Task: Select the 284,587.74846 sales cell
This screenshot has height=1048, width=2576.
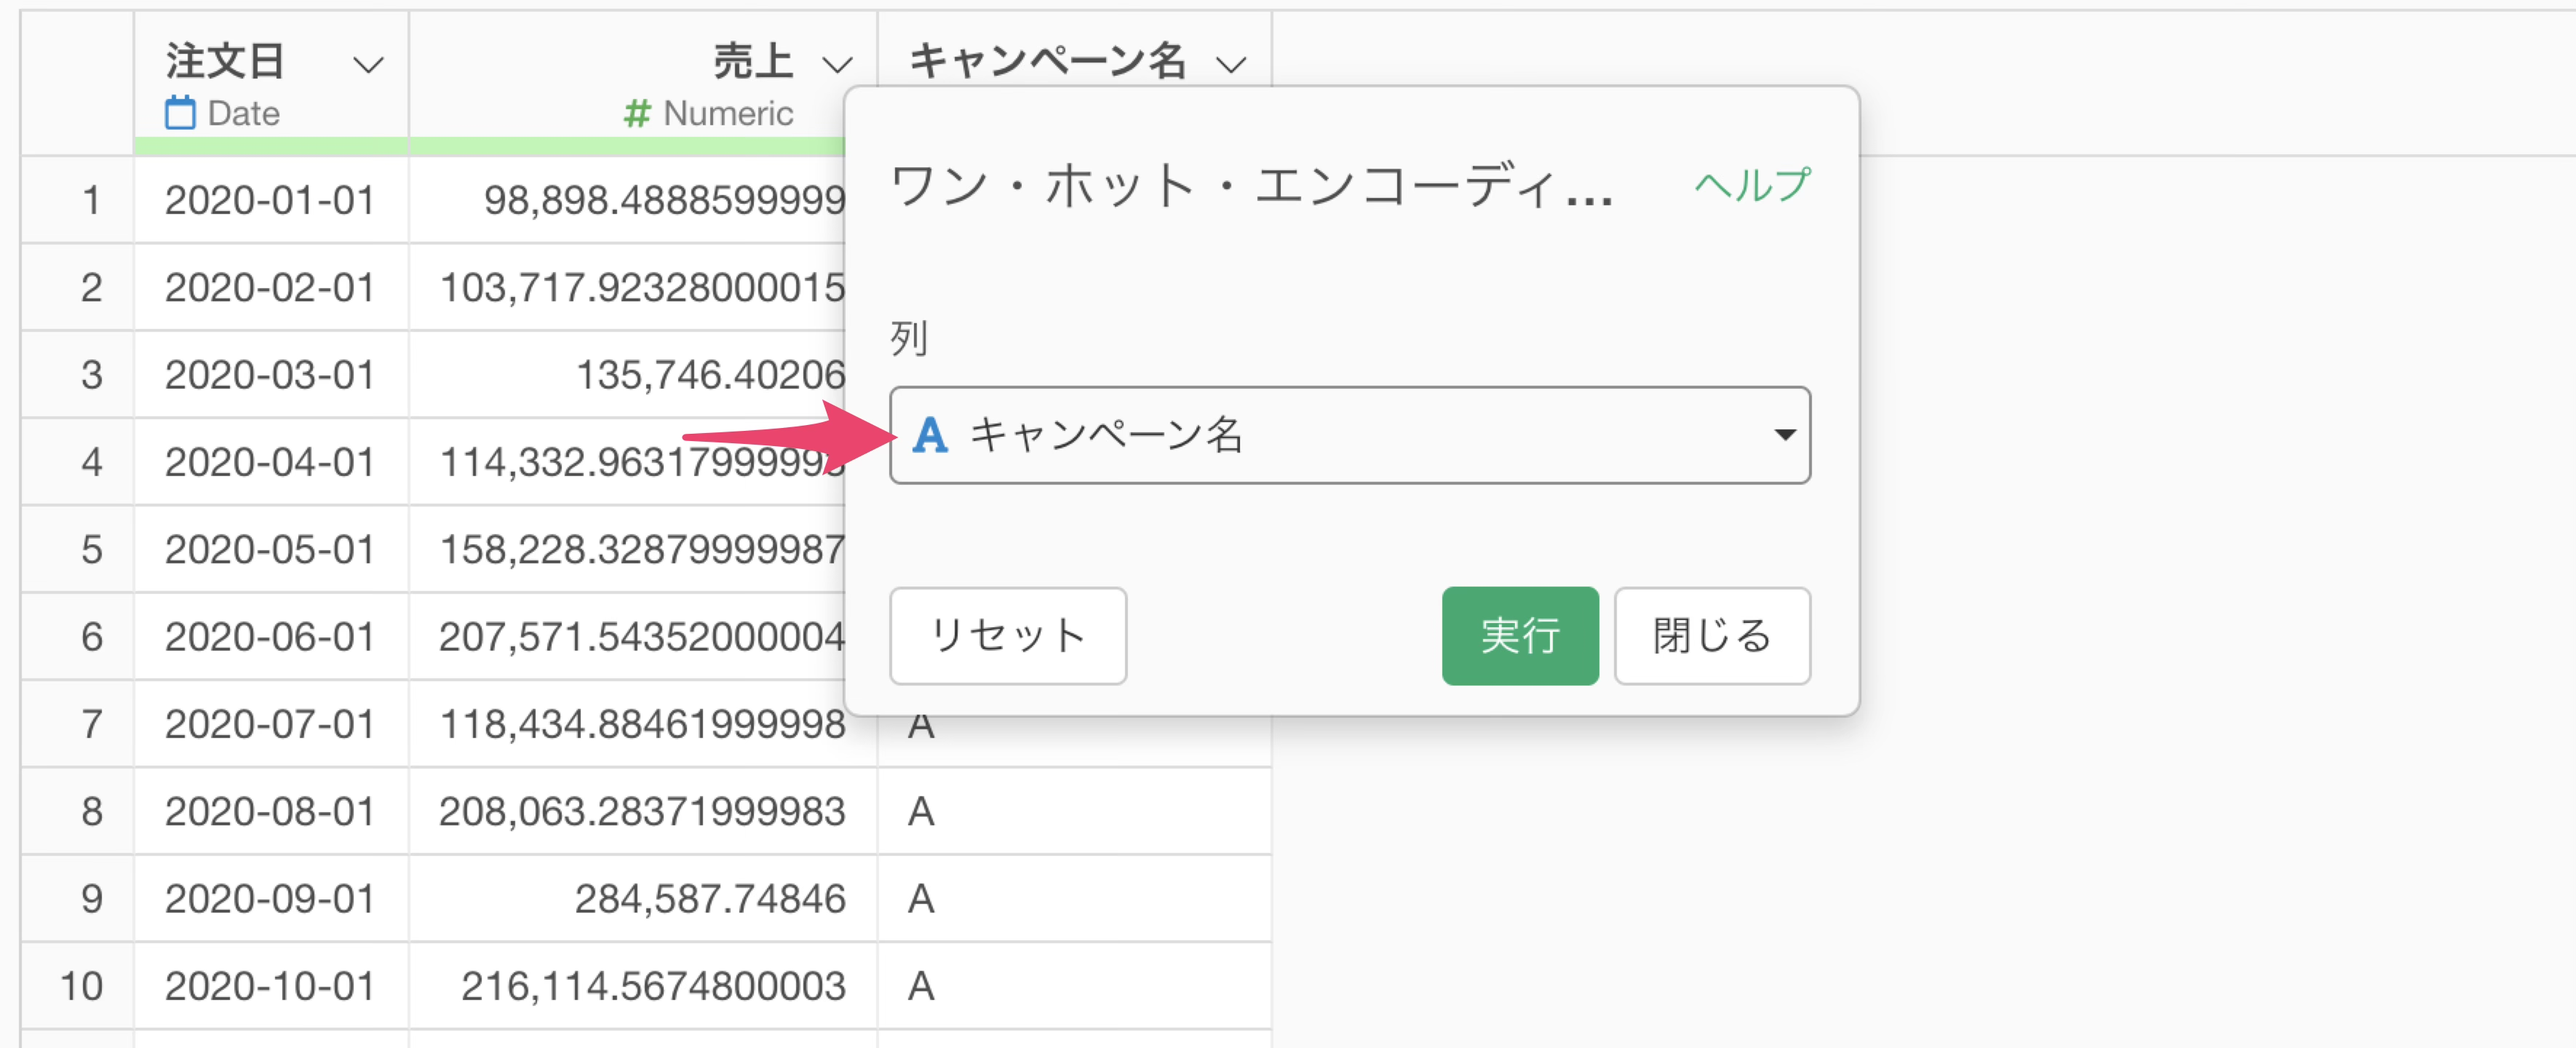Action: (x=709, y=898)
